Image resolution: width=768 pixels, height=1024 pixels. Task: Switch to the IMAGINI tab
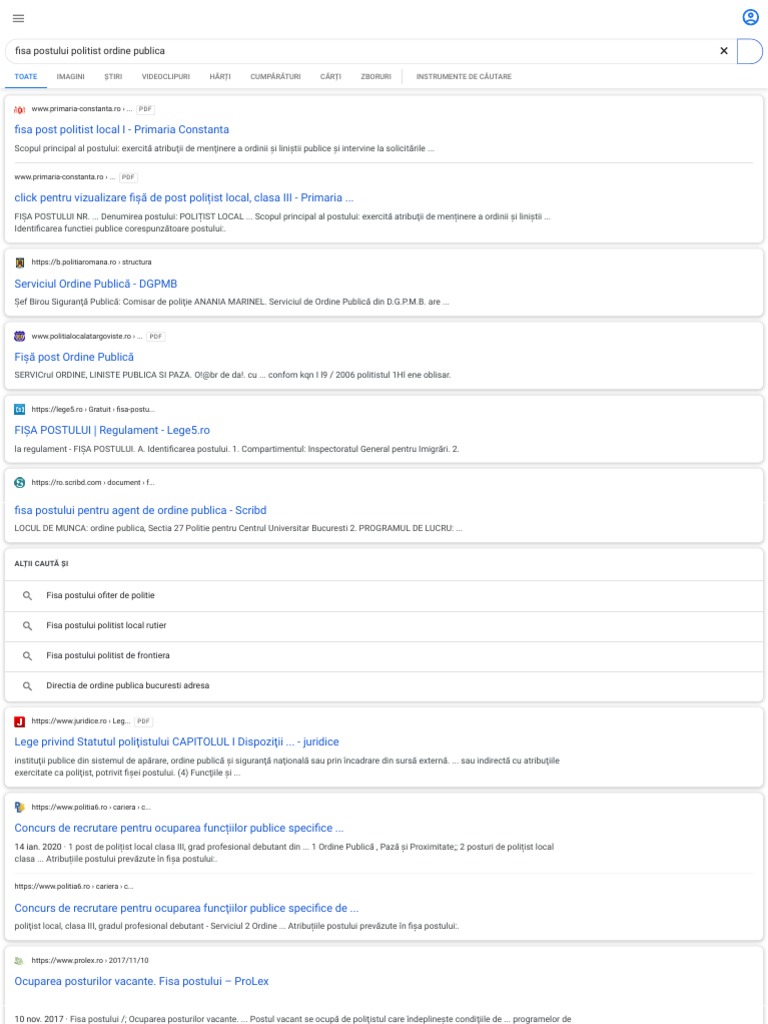coord(71,76)
